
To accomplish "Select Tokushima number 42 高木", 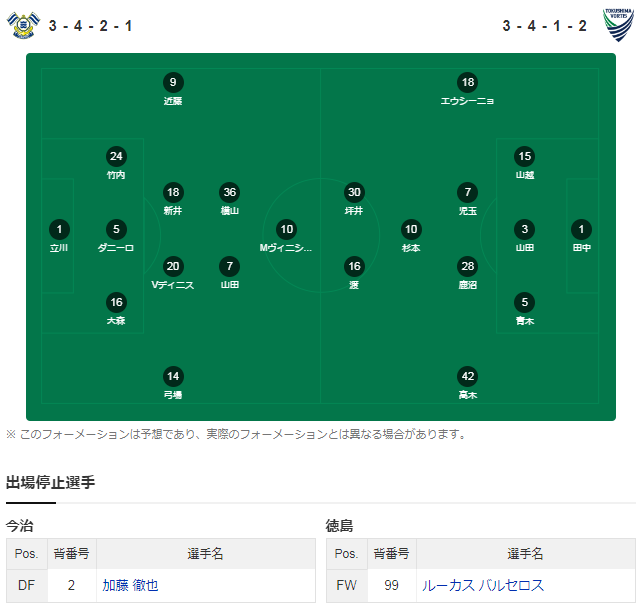I will coord(468,383).
